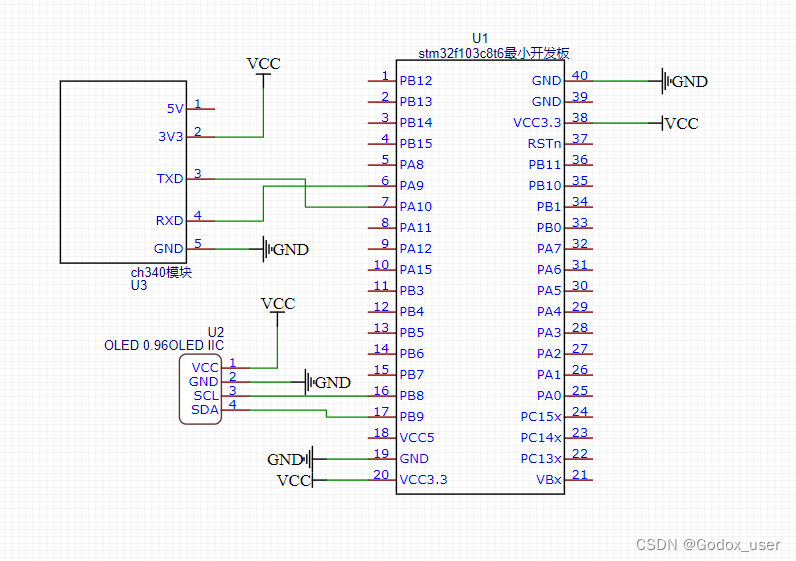Click the PA9 pin label
This screenshot has width=796, height=561.
click(412, 186)
